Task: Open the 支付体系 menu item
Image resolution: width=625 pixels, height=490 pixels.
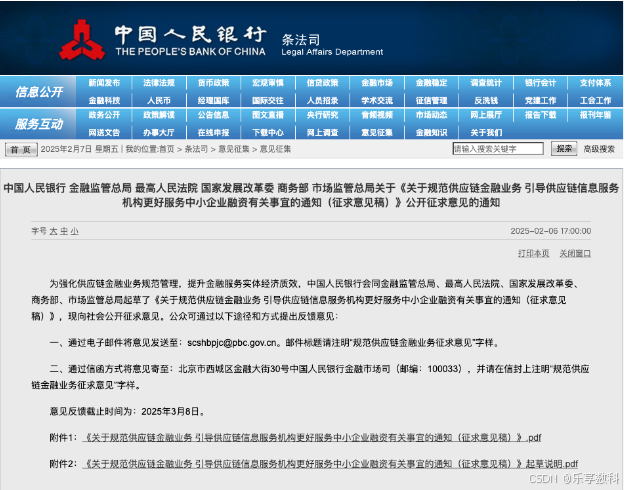Action: tap(596, 83)
